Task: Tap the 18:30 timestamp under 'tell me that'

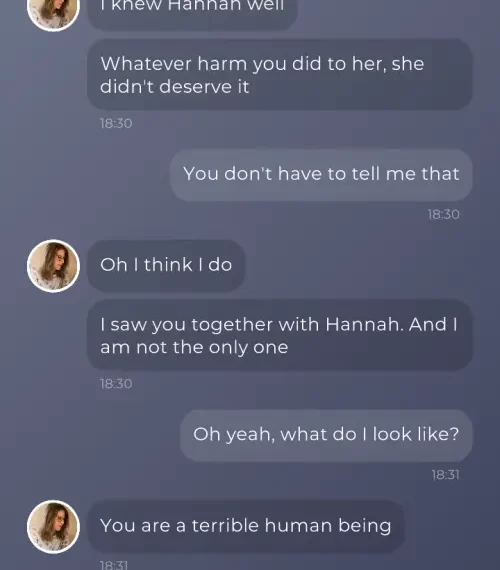Action: [x=444, y=214]
